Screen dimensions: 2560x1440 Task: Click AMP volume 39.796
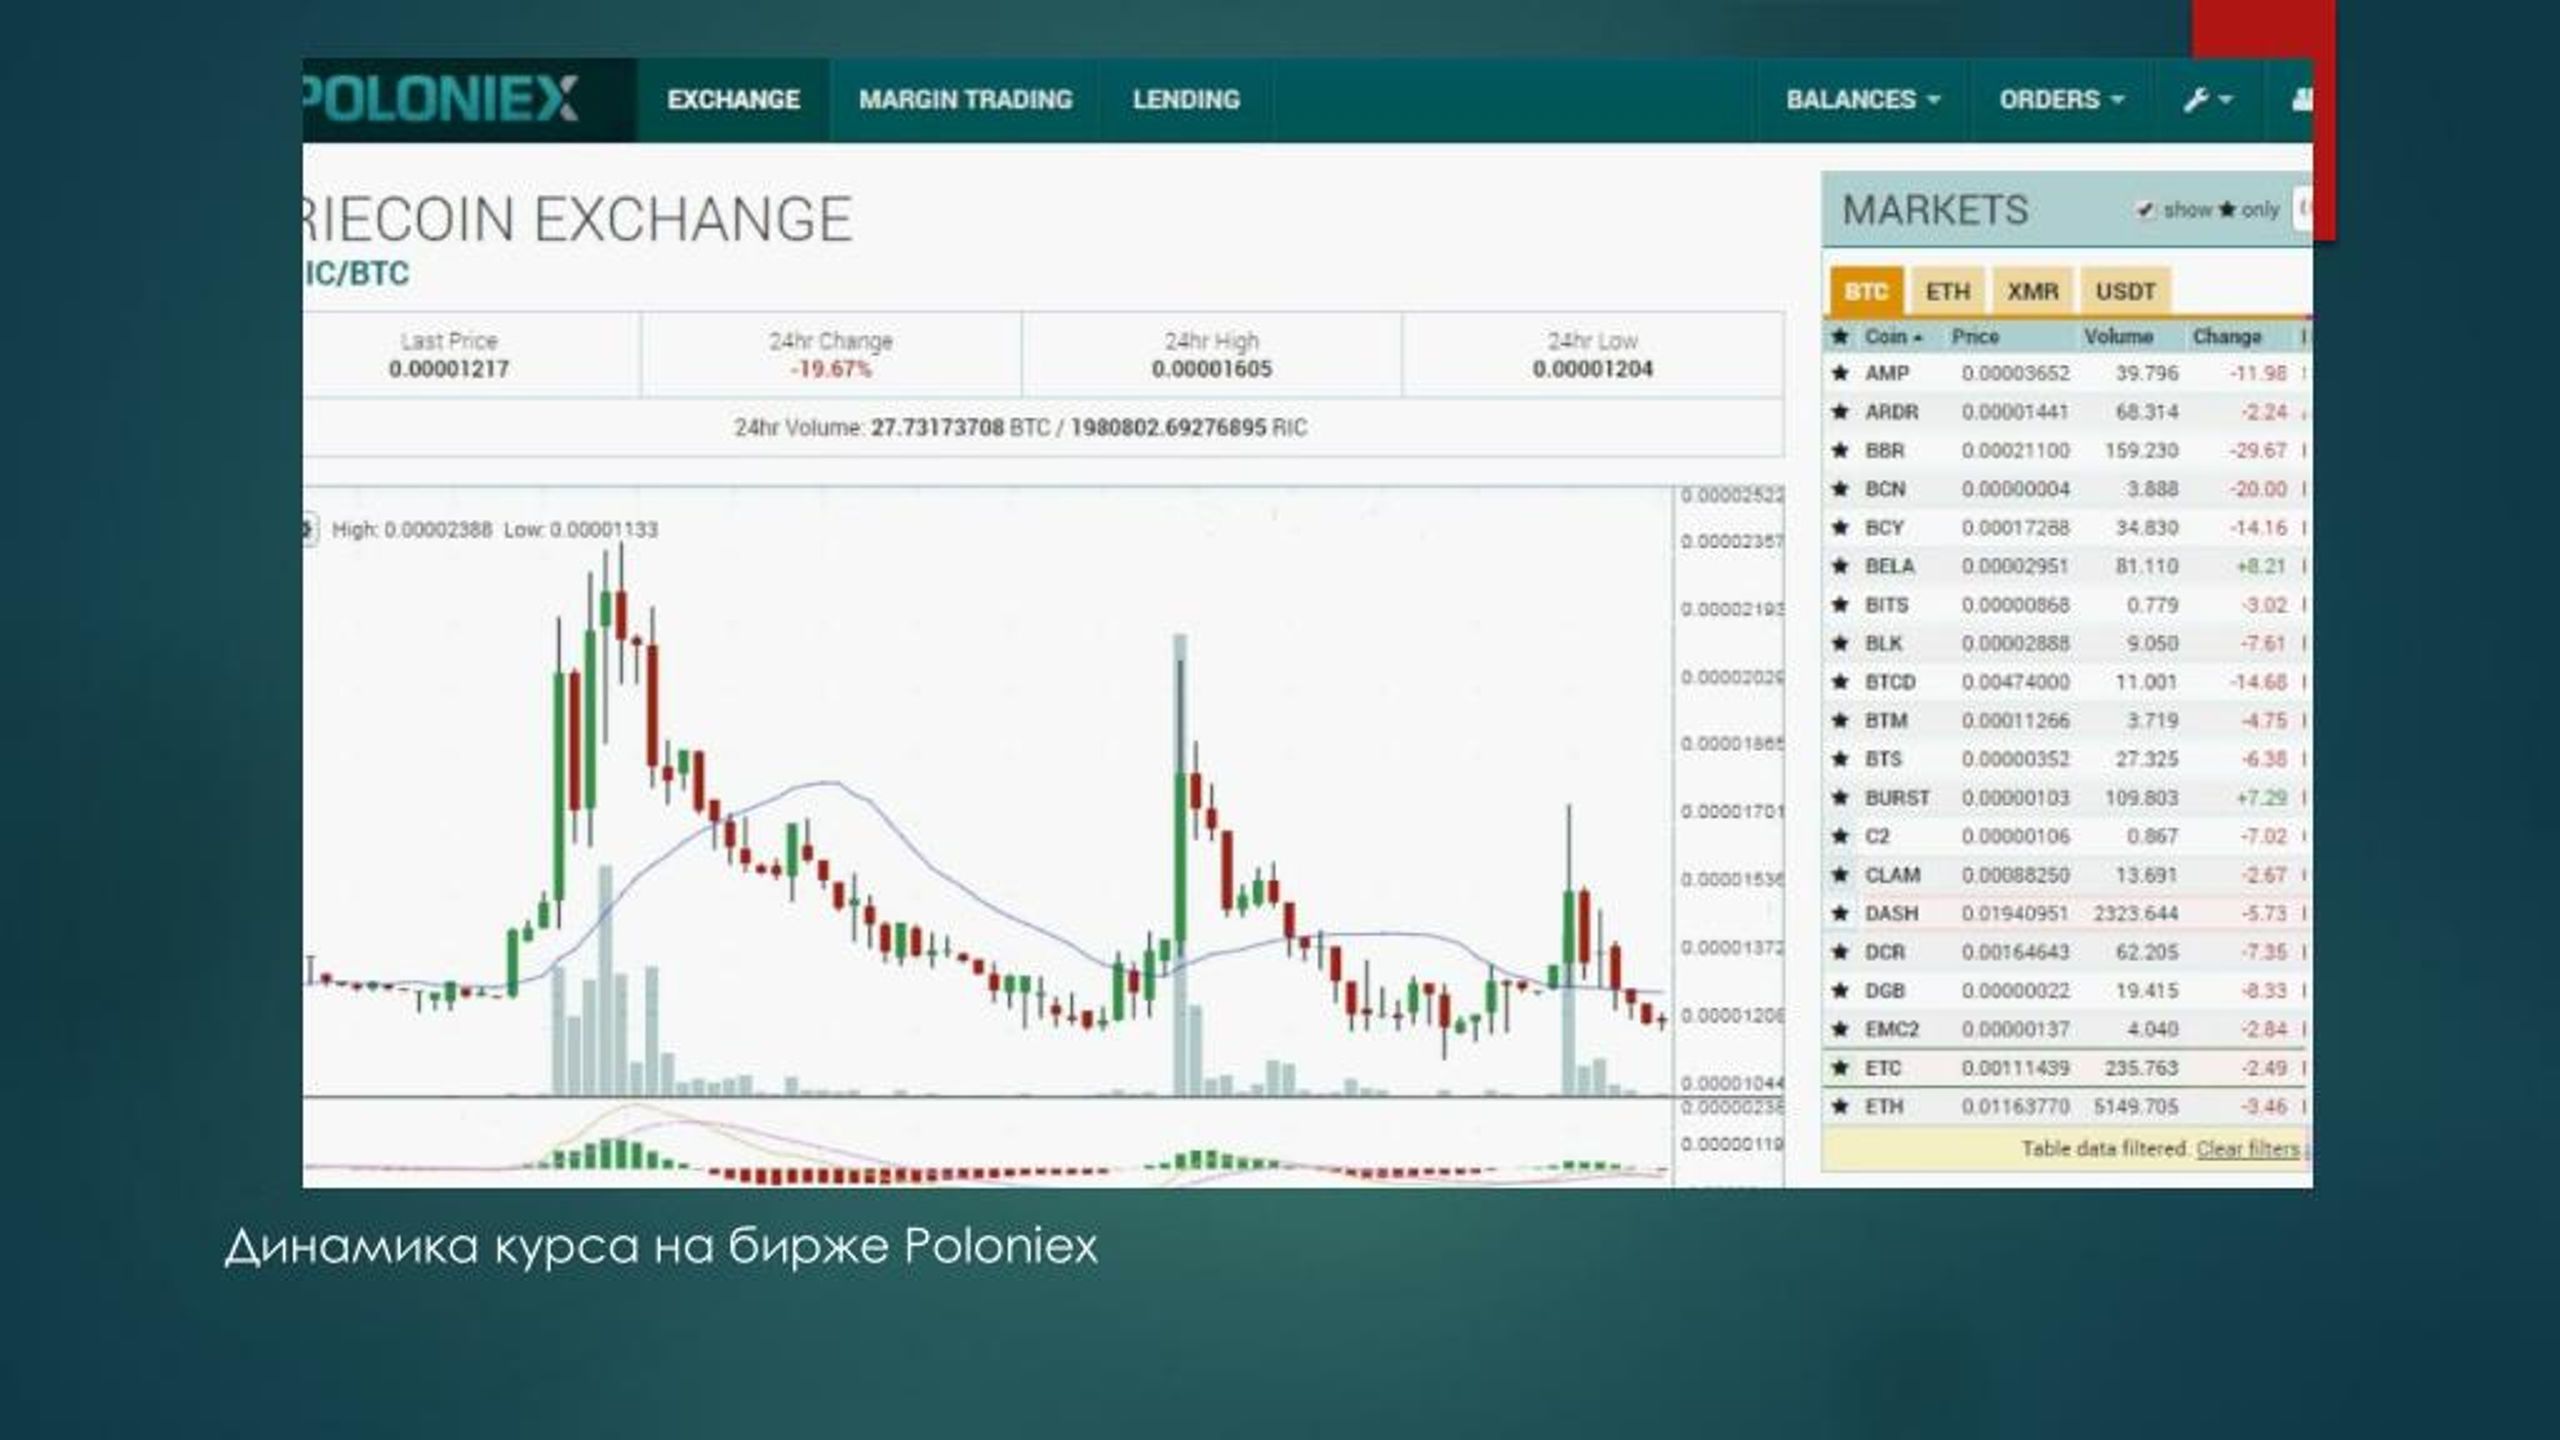pos(2147,373)
